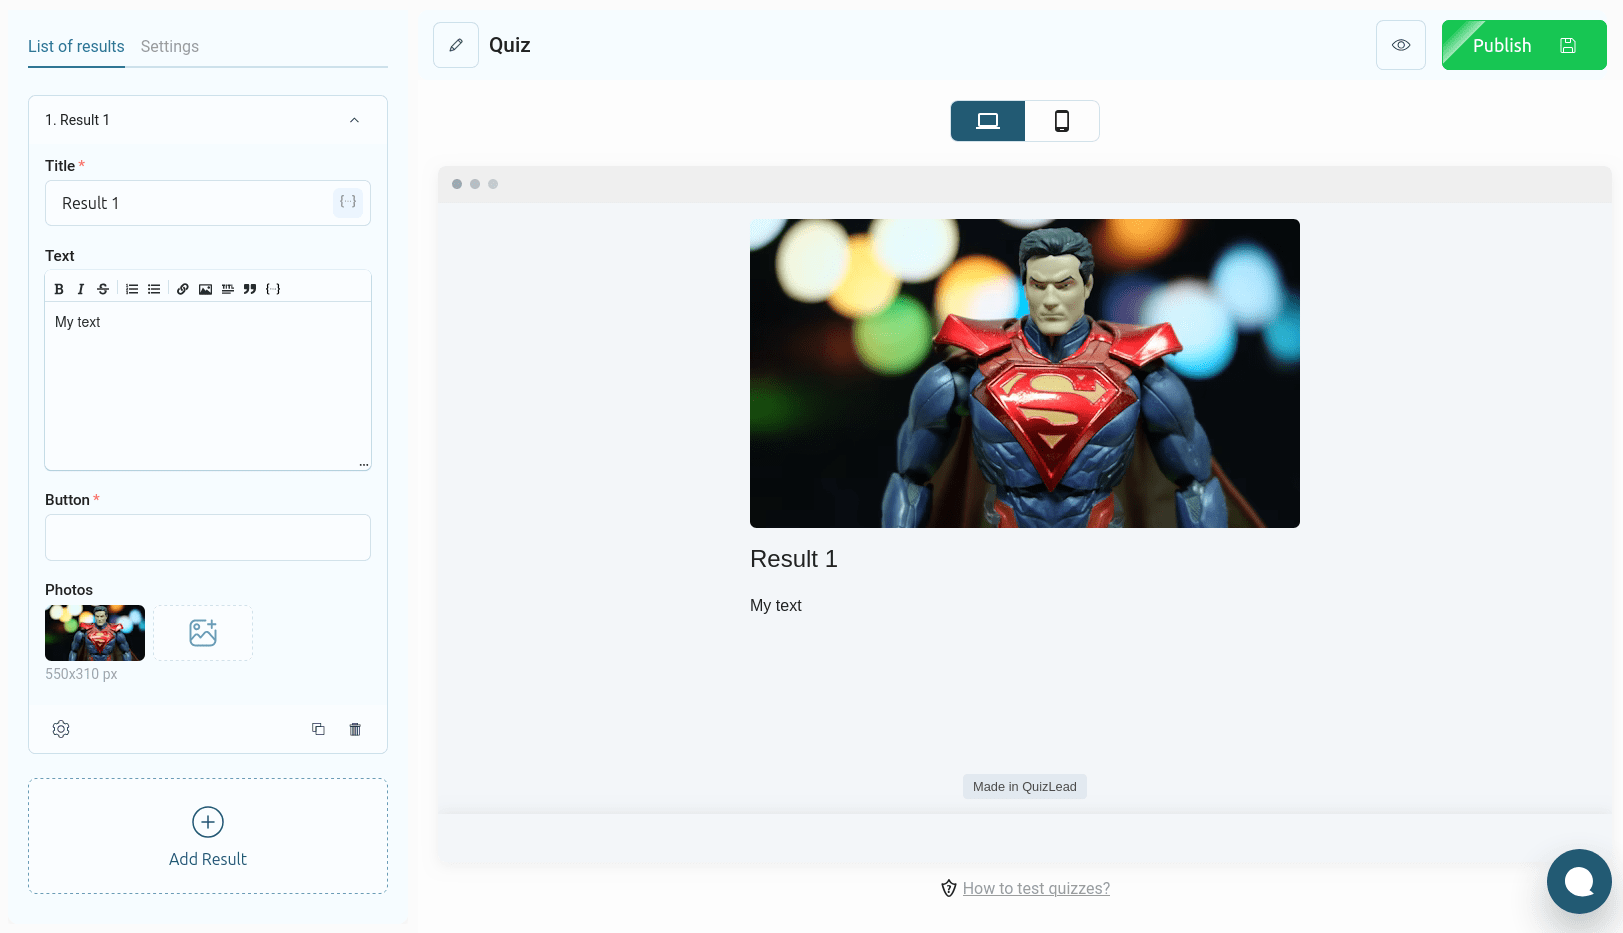
Task: Insert a numbered list in the text editor
Action: 132,289
